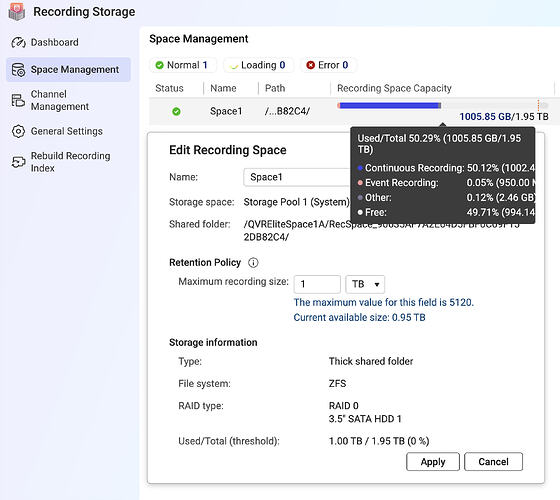The width and height of the screenshot is (560, 500).
Task: Click the Name field containing Space1
Action: coord(297,177)
